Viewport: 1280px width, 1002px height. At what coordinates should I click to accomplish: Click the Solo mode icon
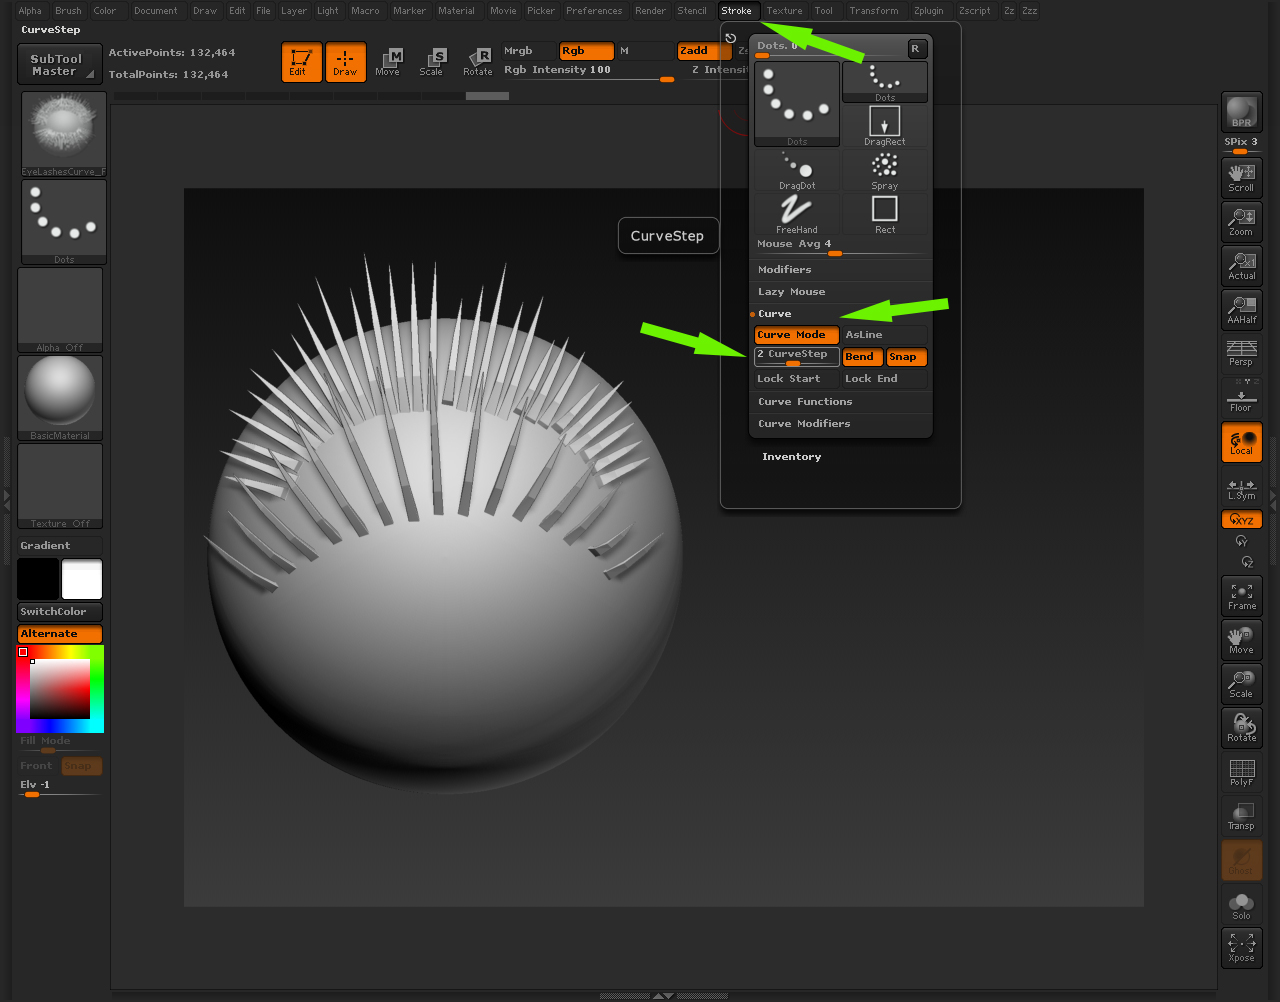tap(1241, 904)
